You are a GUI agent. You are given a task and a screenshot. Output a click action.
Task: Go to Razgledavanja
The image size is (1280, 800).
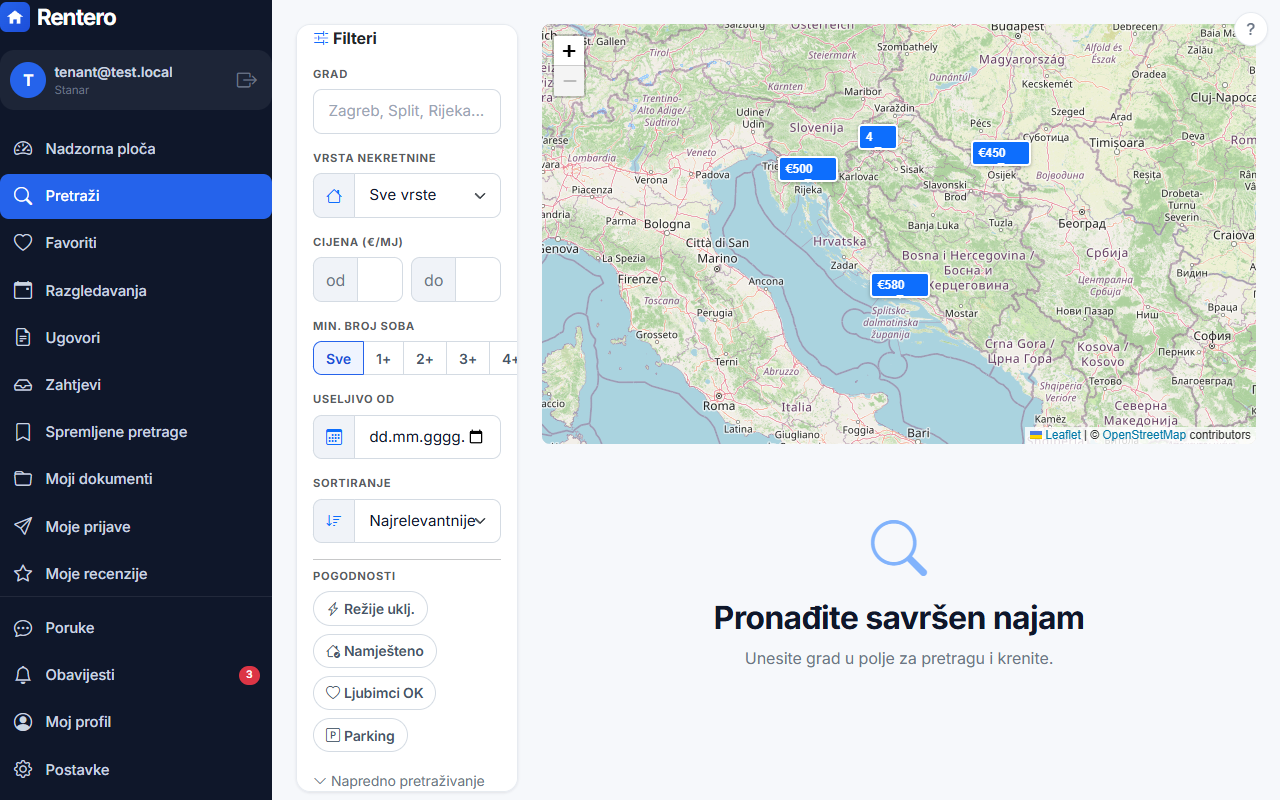(136, 291)
